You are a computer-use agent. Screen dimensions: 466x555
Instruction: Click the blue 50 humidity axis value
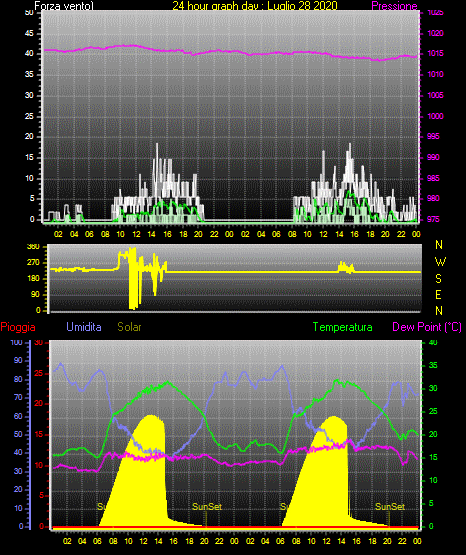click(18, 434)
